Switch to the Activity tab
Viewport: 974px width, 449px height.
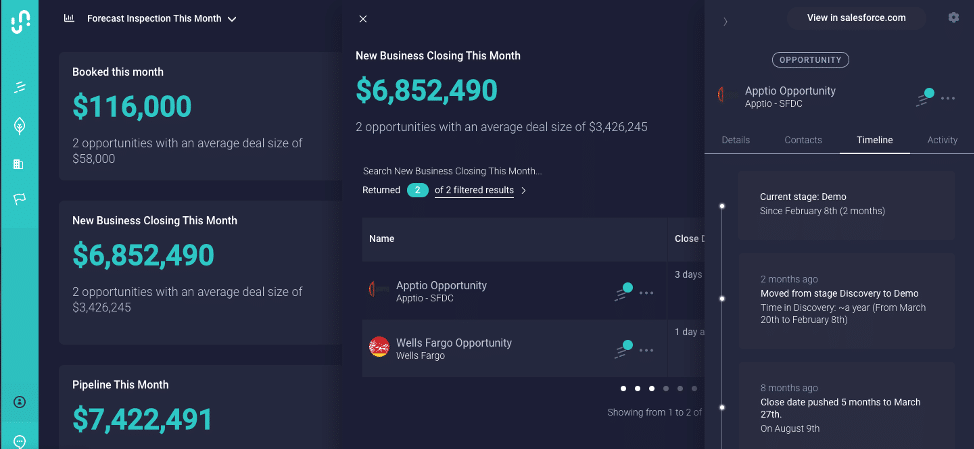click(x=942, y=140)
